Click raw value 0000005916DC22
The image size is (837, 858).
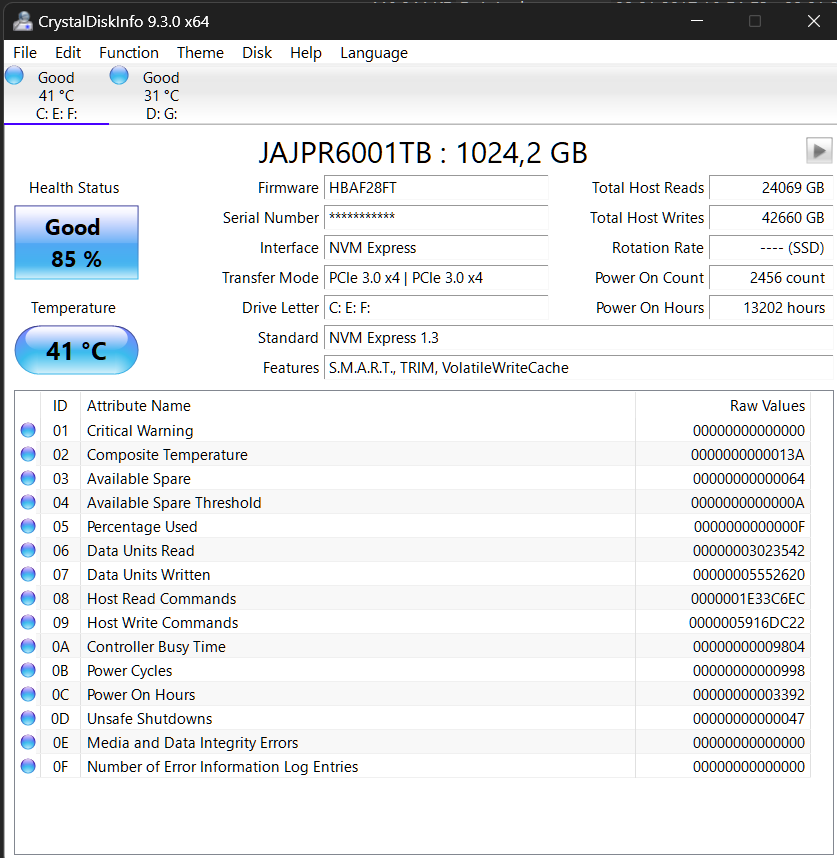point(747,623)
